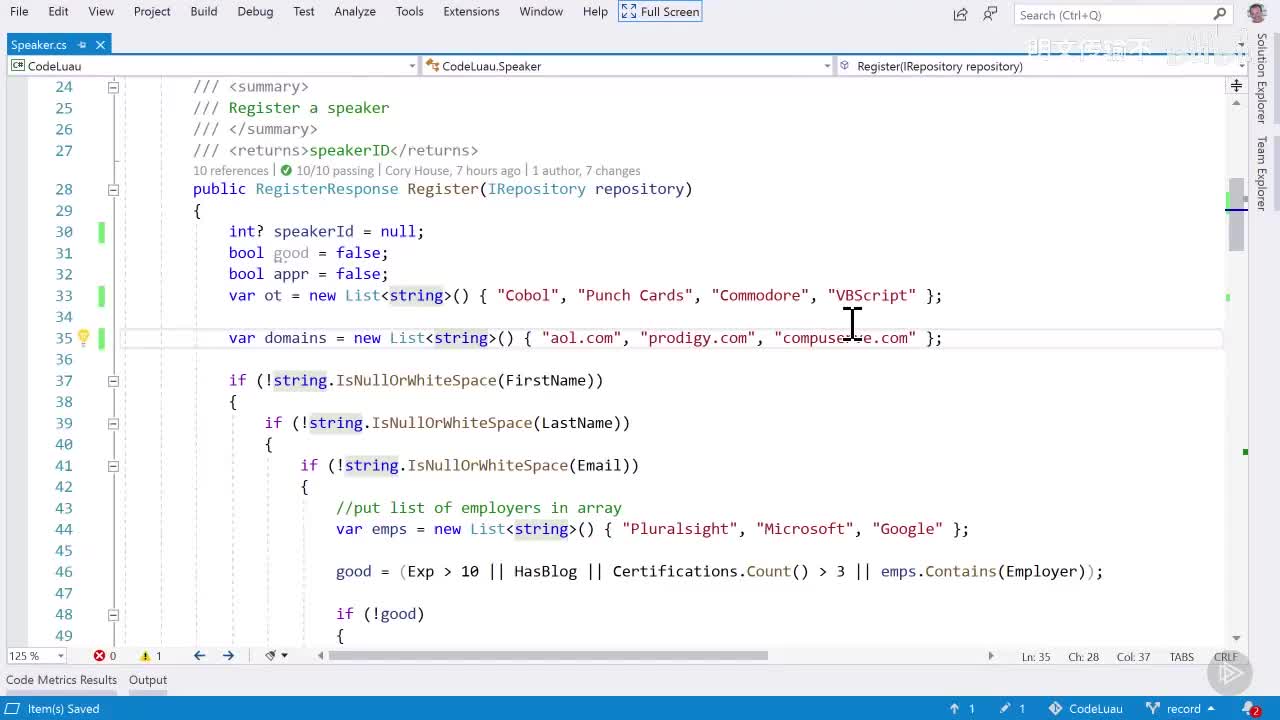The image size is (1280, 720).
Task: Collapse the Register method outline
Action: (x=113, y=189)
